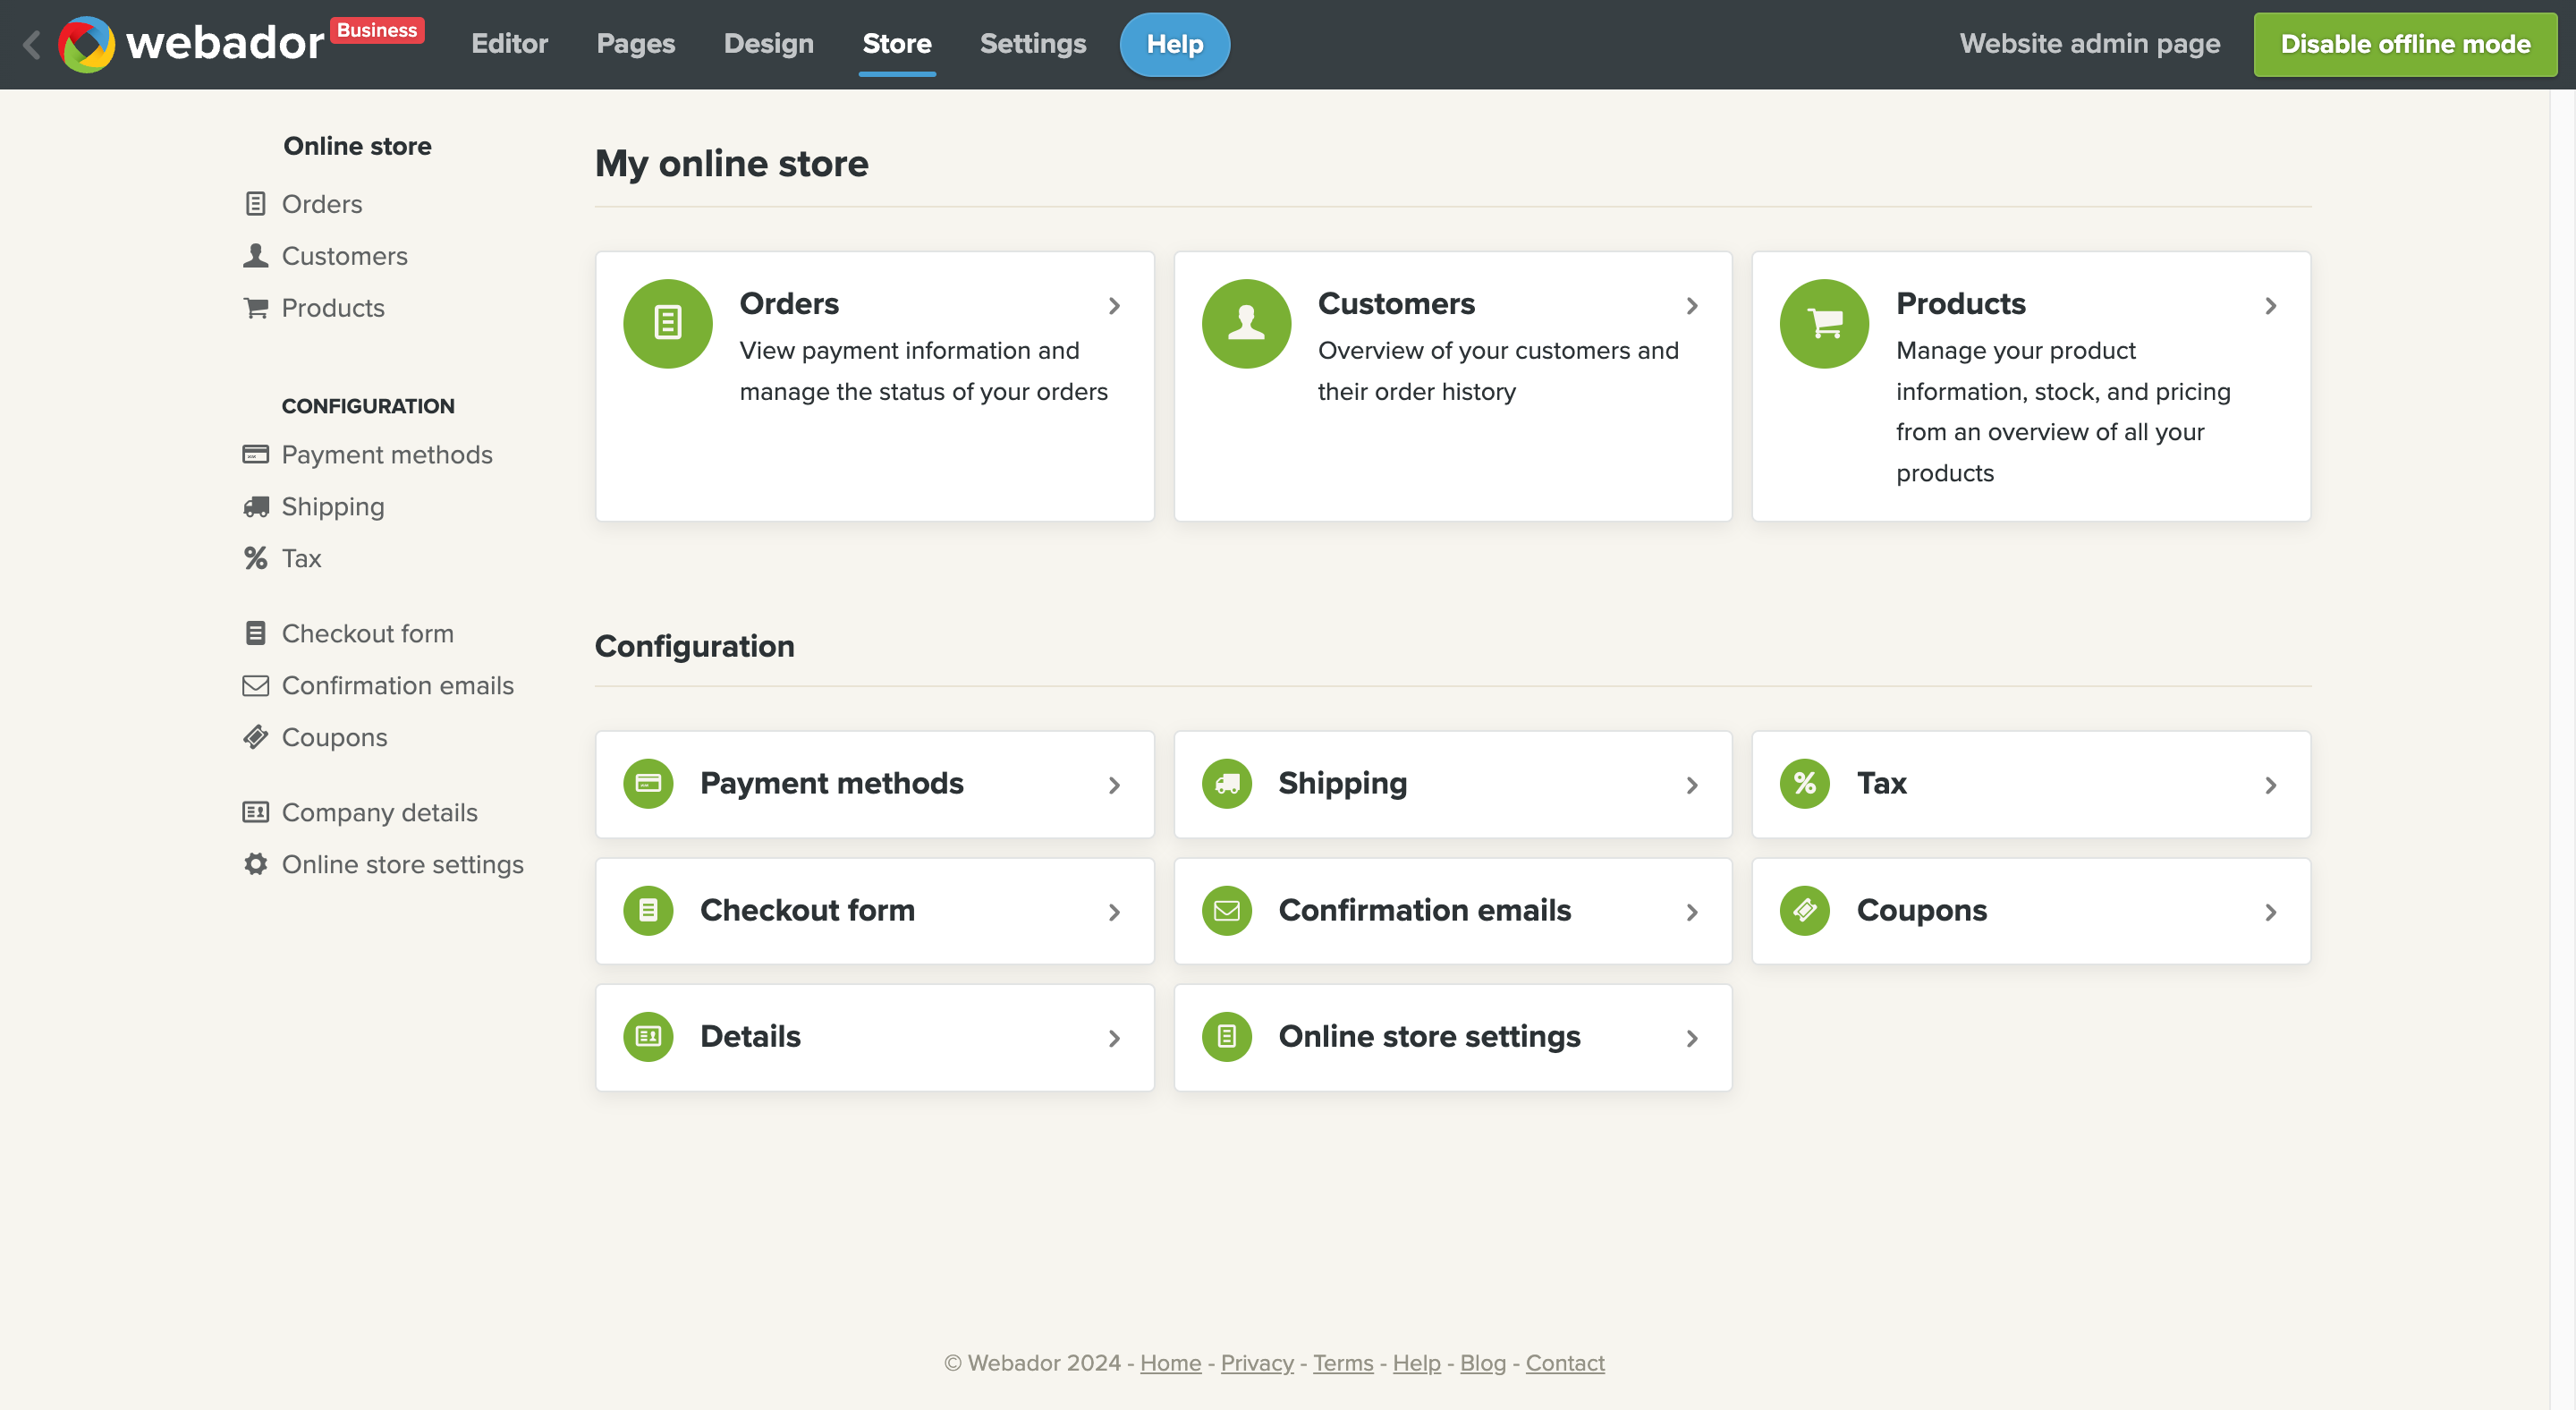This screenshot has width=2576, height=1410.
Task: Click the green Products cart icon
Action: coord(1823,323)
